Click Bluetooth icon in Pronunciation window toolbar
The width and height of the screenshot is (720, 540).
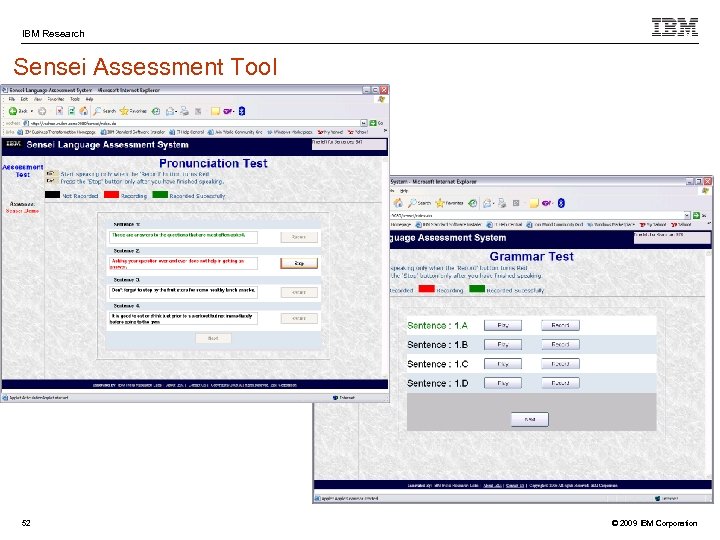point(242,111)
